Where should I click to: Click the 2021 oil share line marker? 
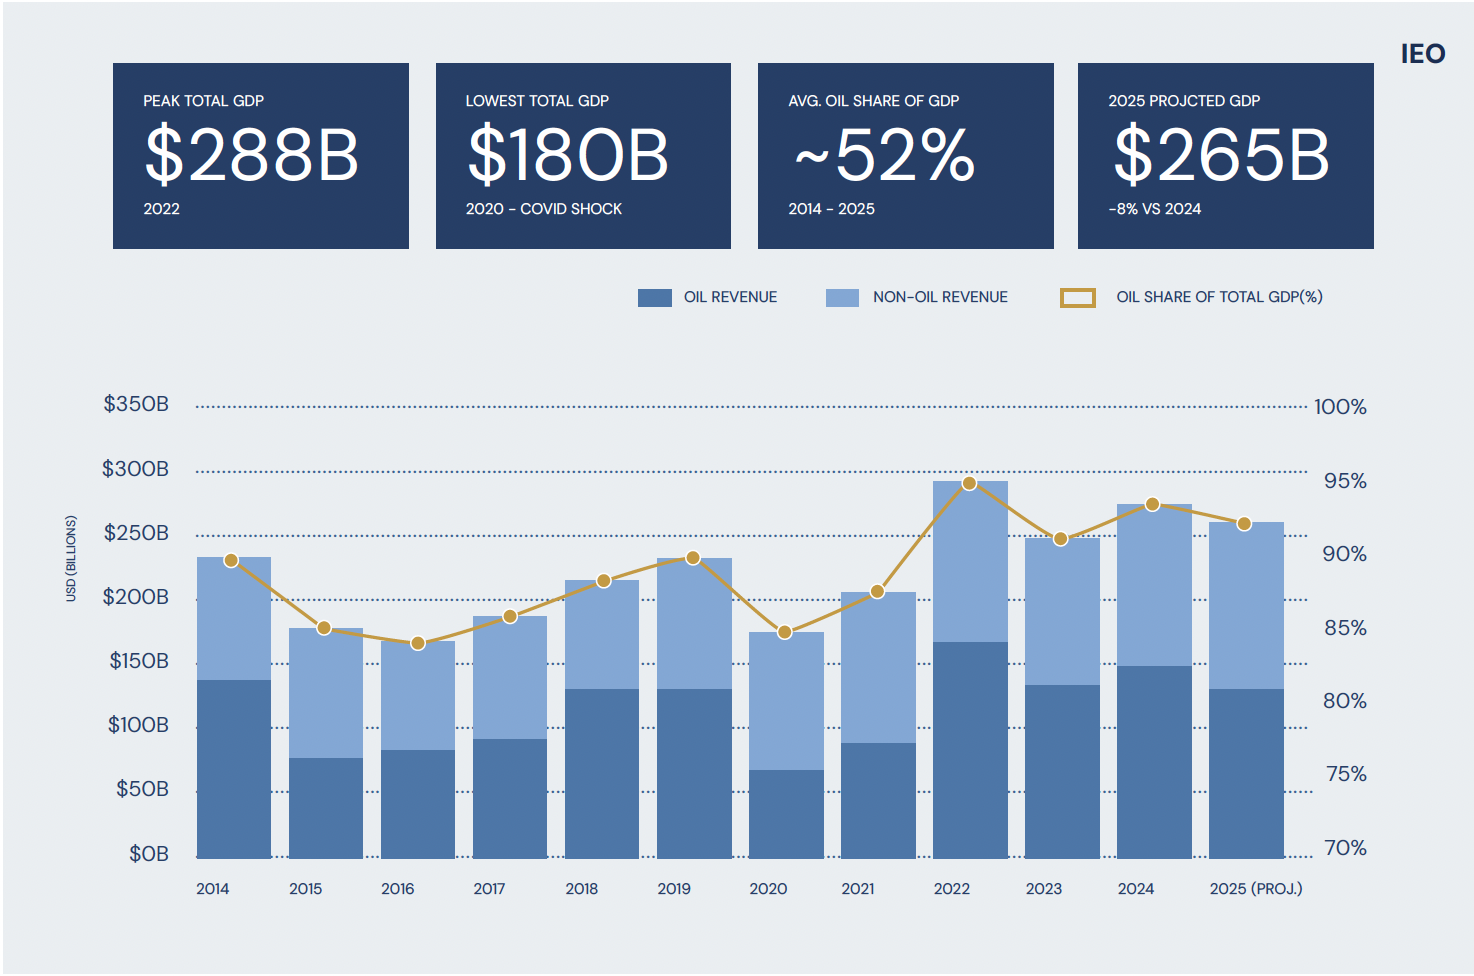tap(877, 592)
